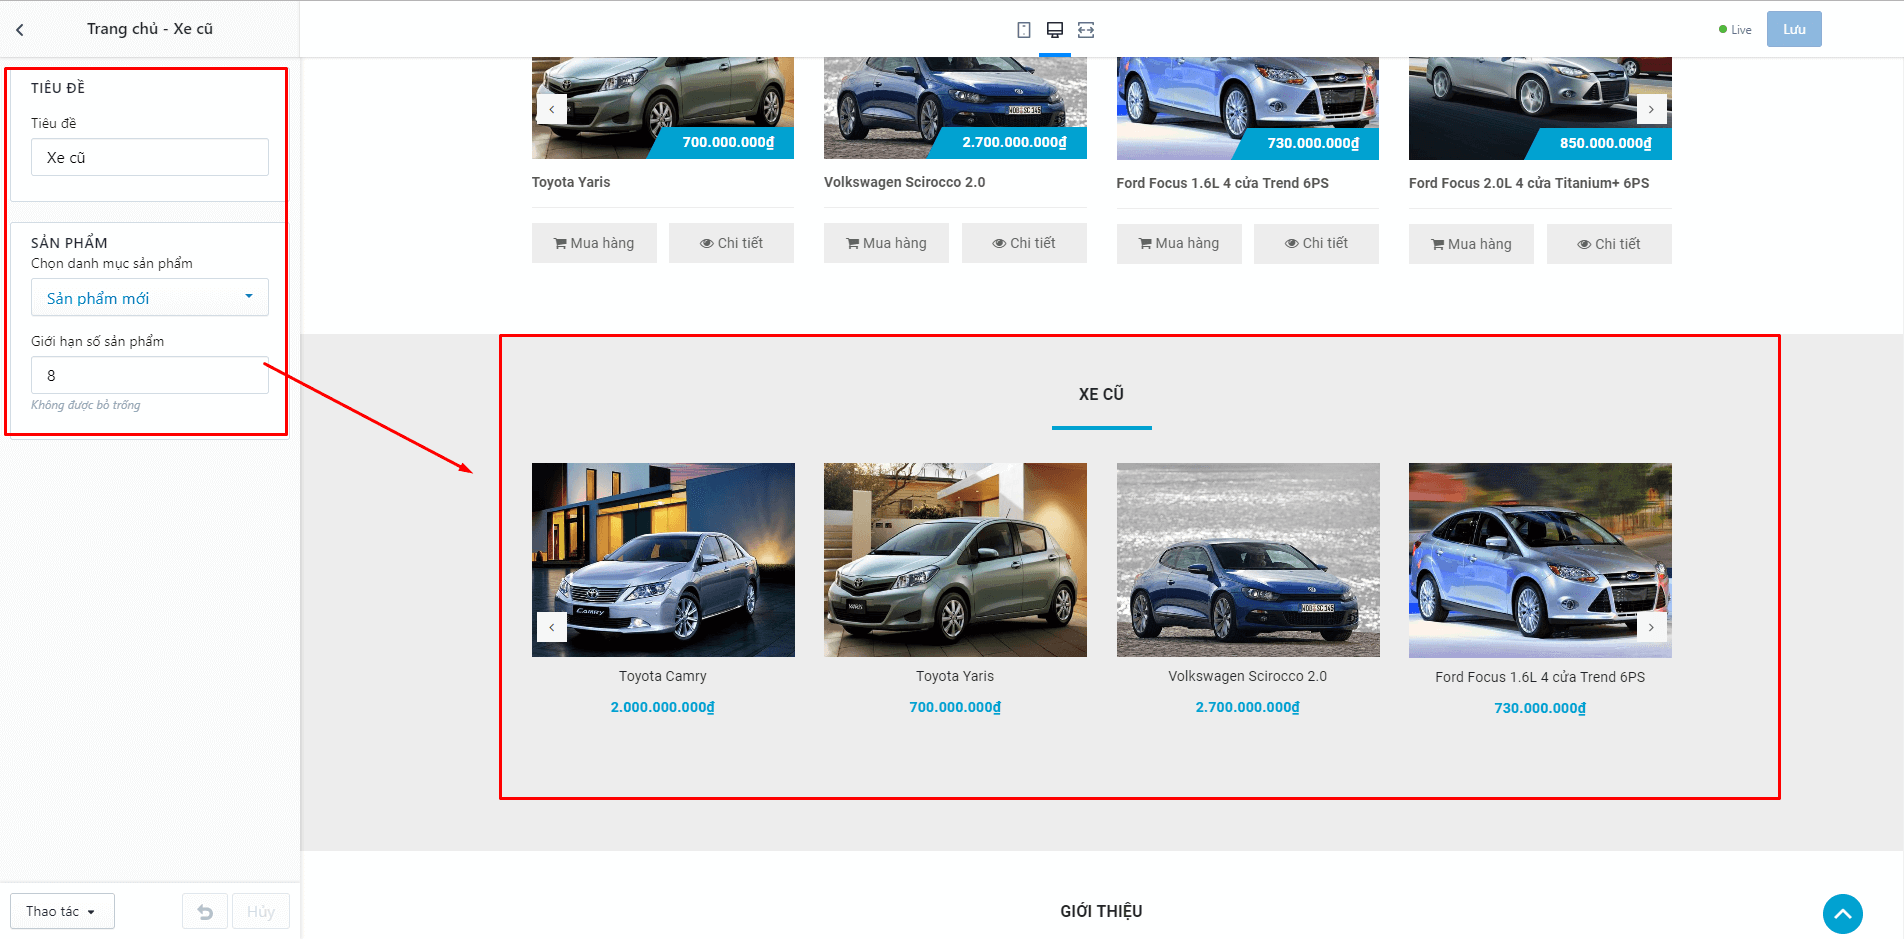Click Ford Focus 2.0L 4 cửa Titanium+ 6PS title
This screenshot has height=939, width=1904.
coord(1529,183)
